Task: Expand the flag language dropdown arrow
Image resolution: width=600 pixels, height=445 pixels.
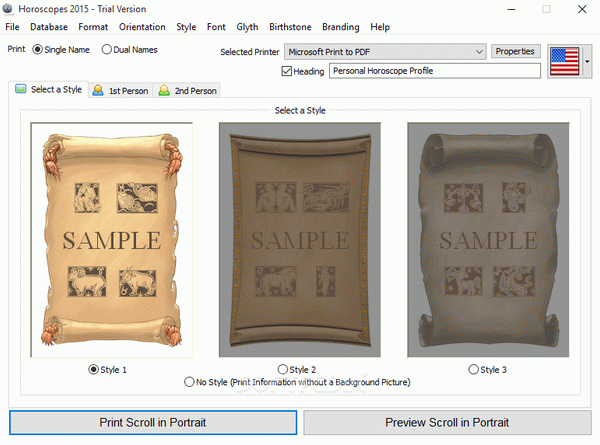Action: 588,61
